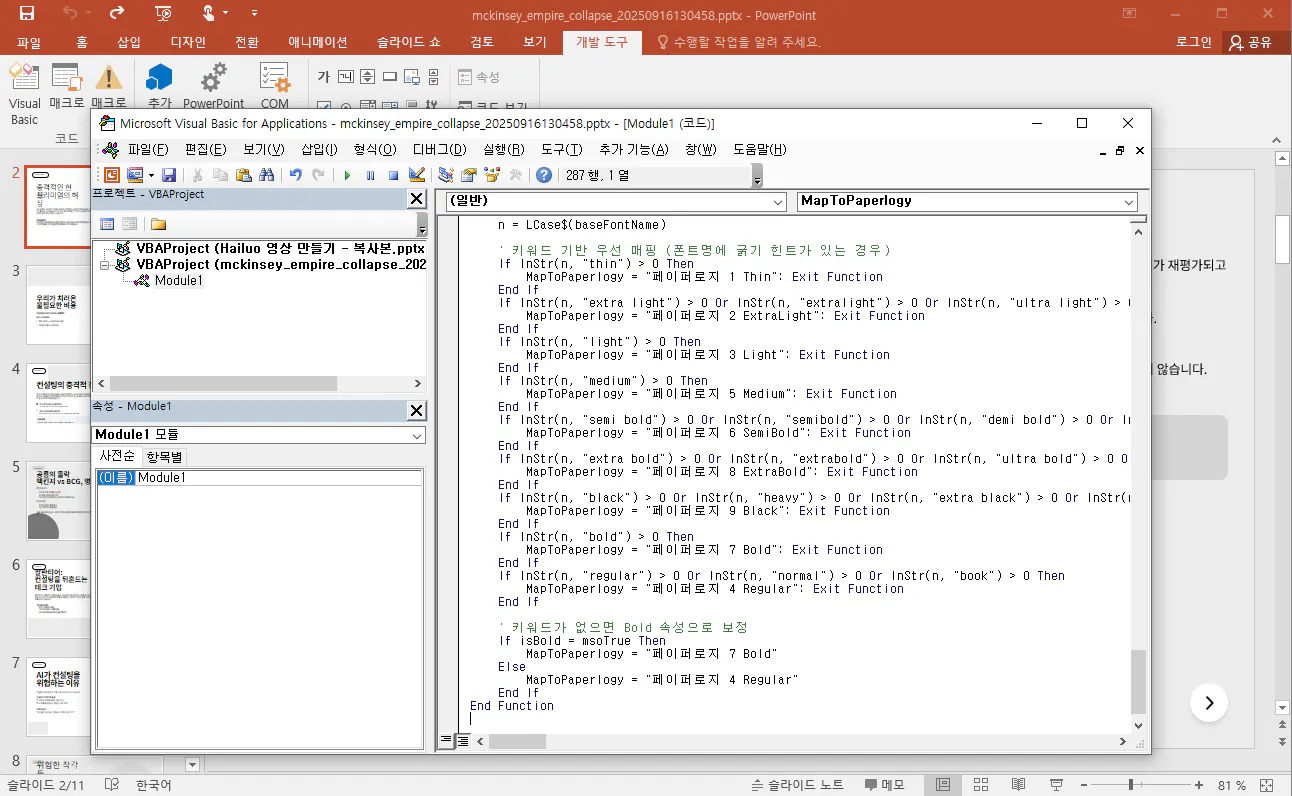
Task: Switch to full module view at bottom left
Action: tap(463, 741)
